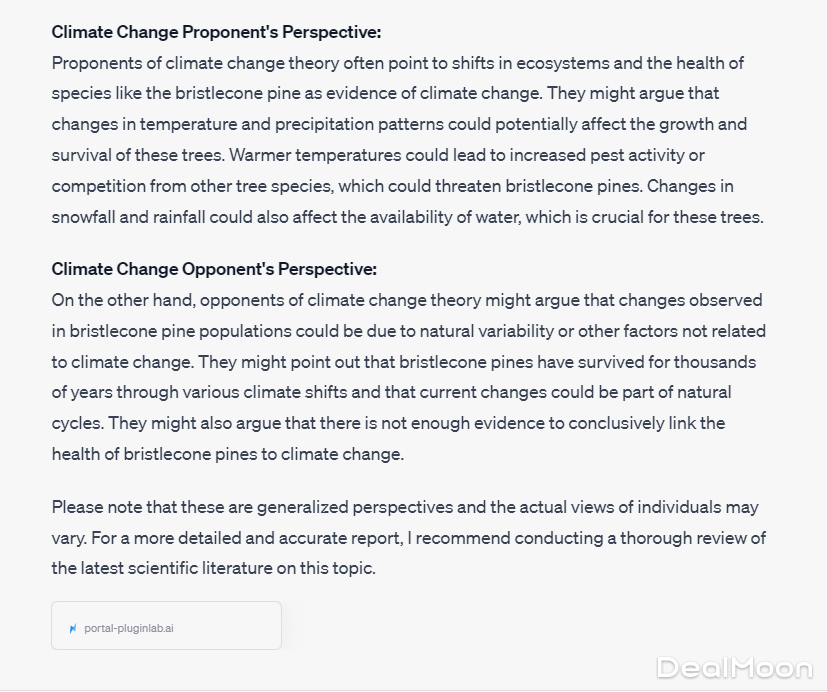The height and width of the screenshot is (692, 827).
Task: Click the line starting 'Proponents of climate change theory'
Action: 397,63
